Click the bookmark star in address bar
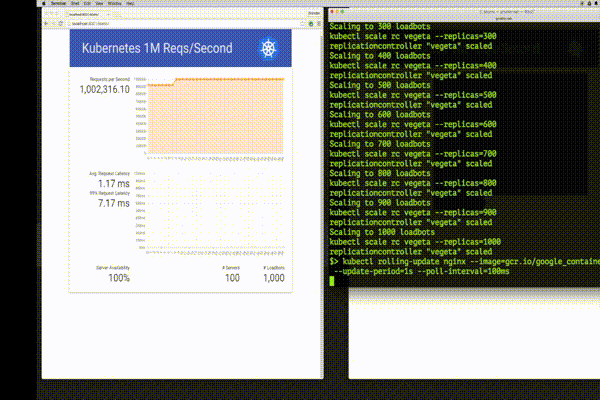The height and width of the screenshot is (400, 600). (303, 24)
